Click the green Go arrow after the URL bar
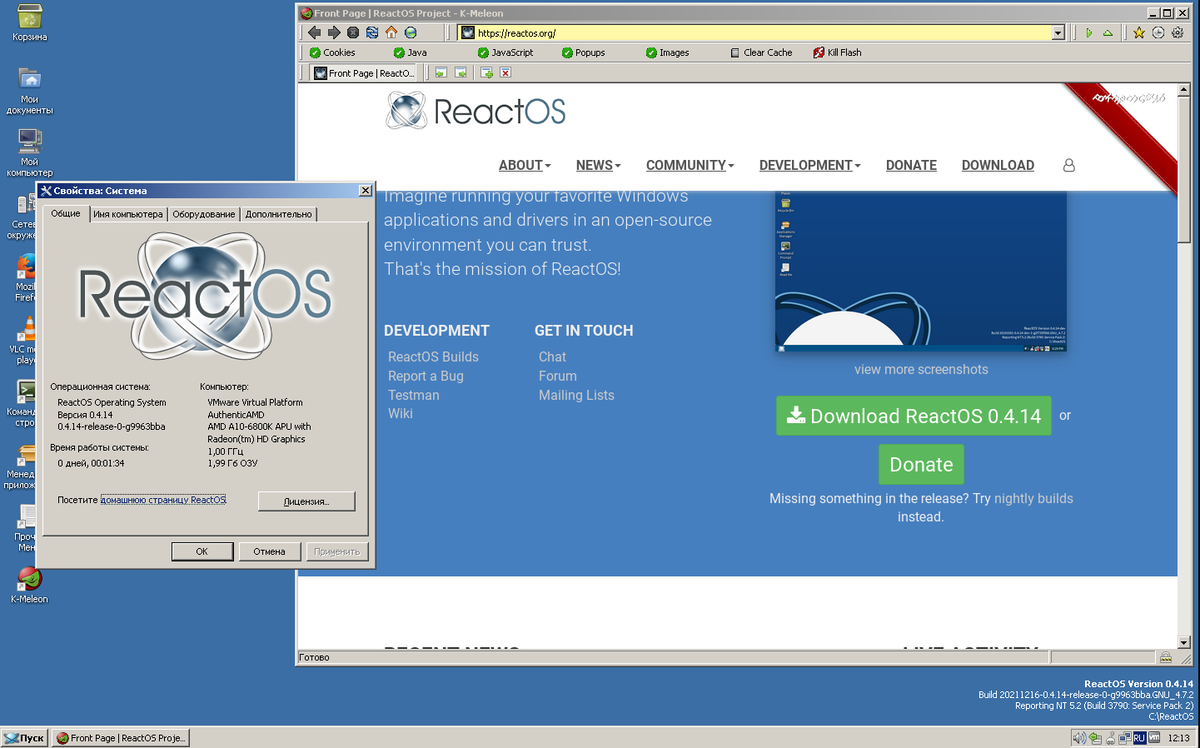 pos(1089,33)
